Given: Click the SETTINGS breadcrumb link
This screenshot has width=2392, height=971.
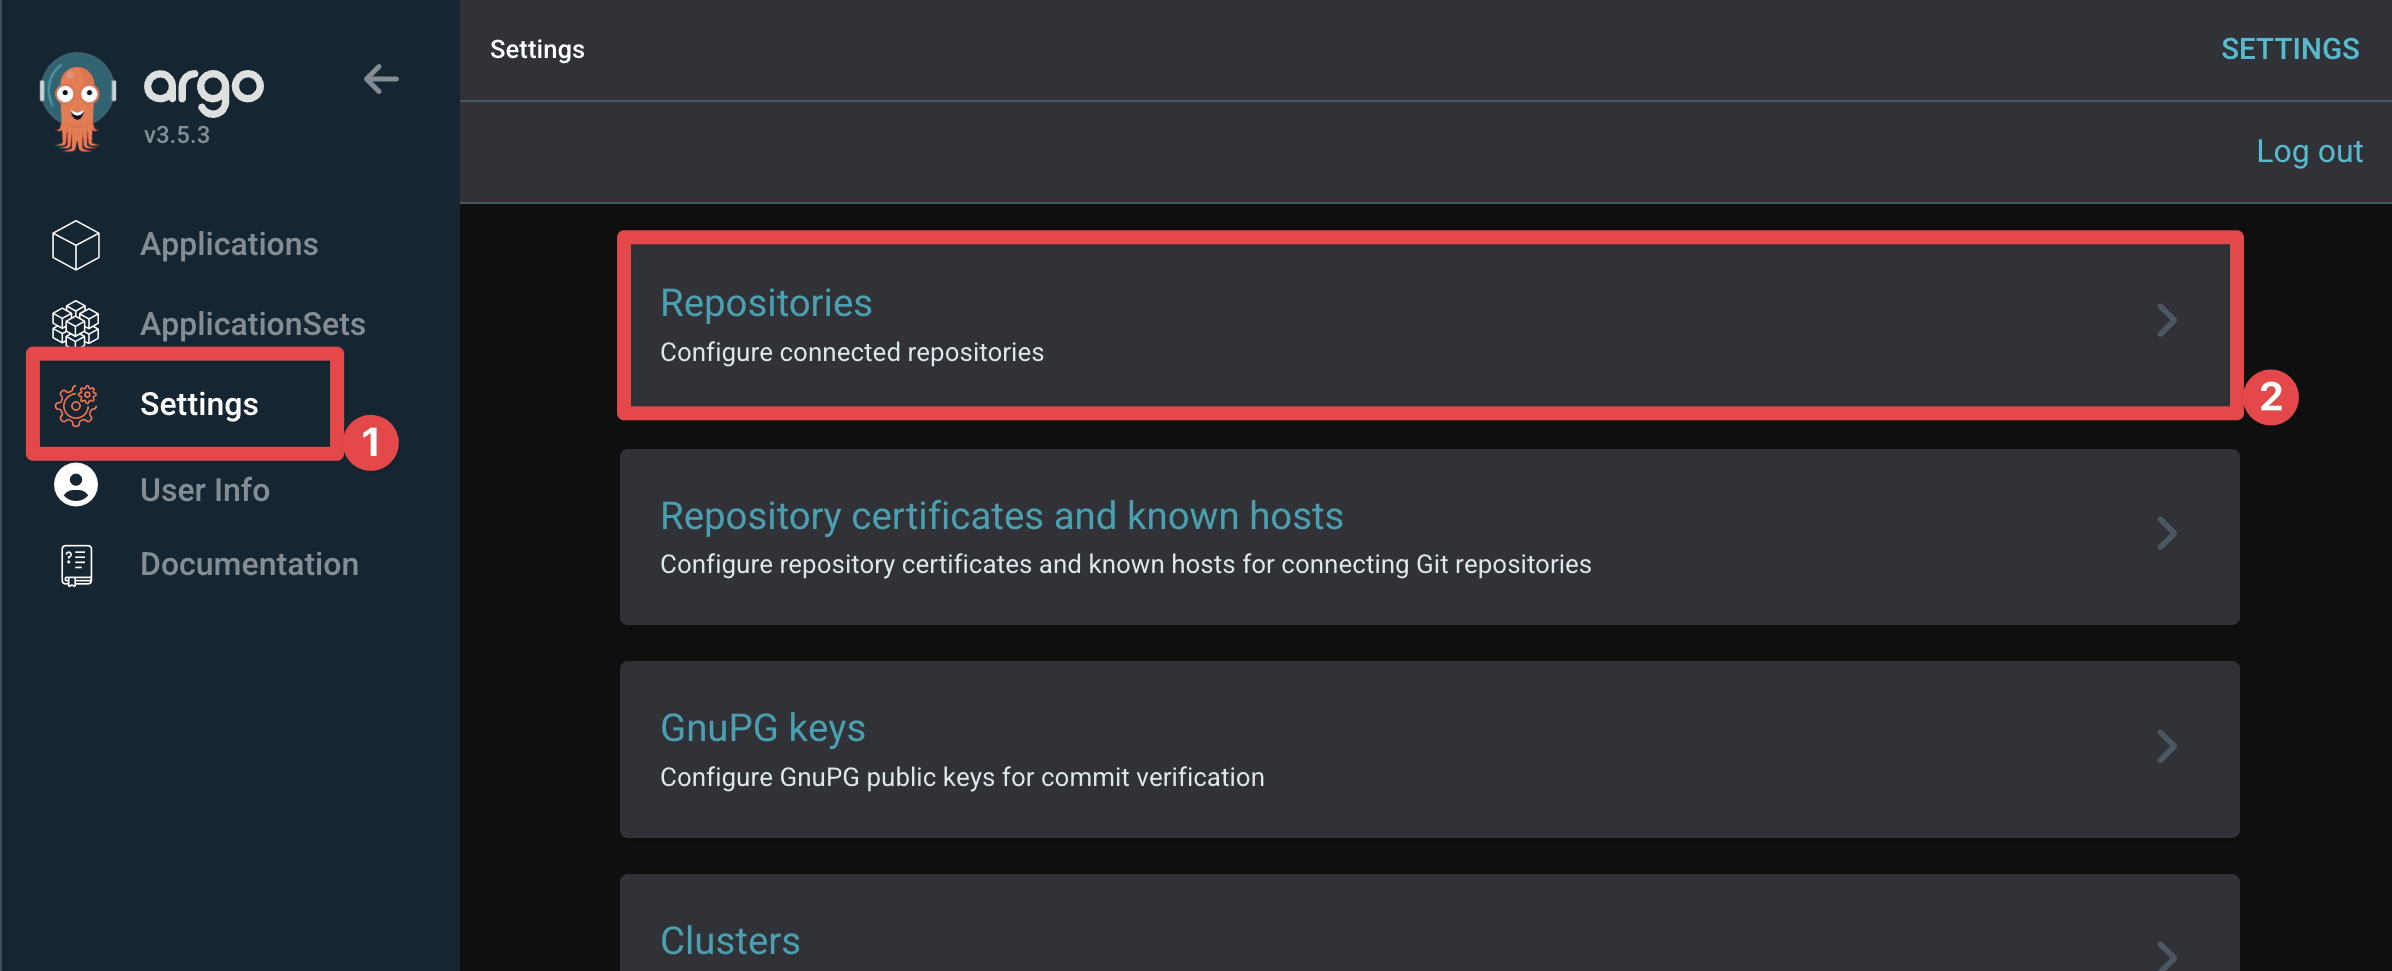Looking at the screenshot, I should [x=2290, y=49].
